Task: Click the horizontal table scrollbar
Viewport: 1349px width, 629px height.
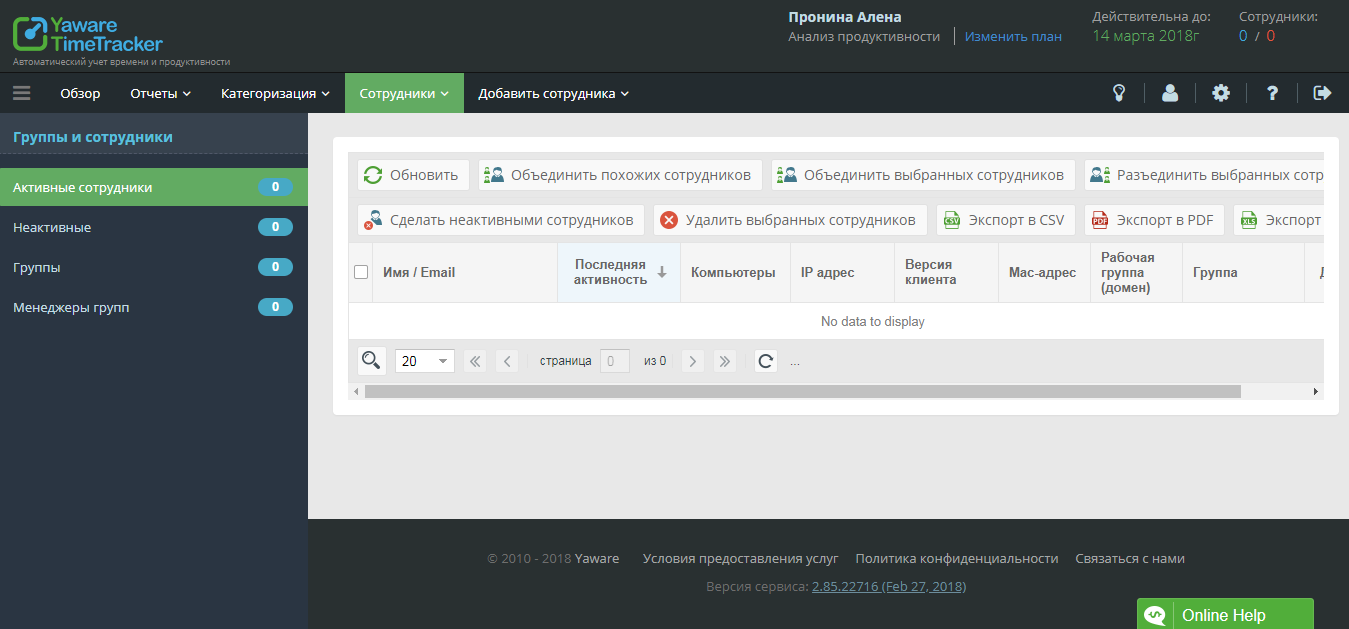Action: pyautogui.click(x=802, y=392)
